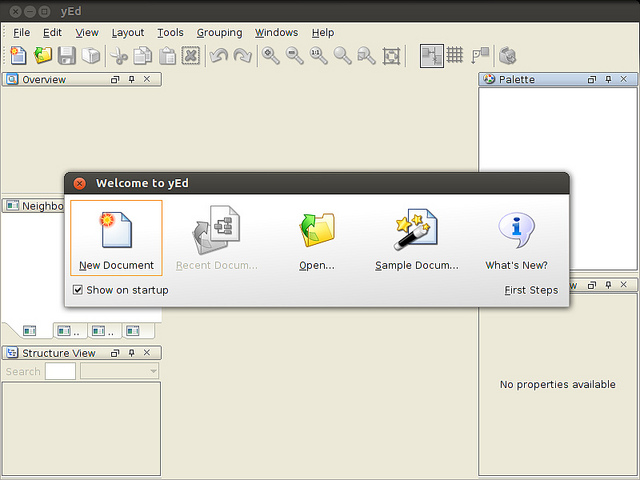Click the Neighborhood panel title icon

click(13, 205)
